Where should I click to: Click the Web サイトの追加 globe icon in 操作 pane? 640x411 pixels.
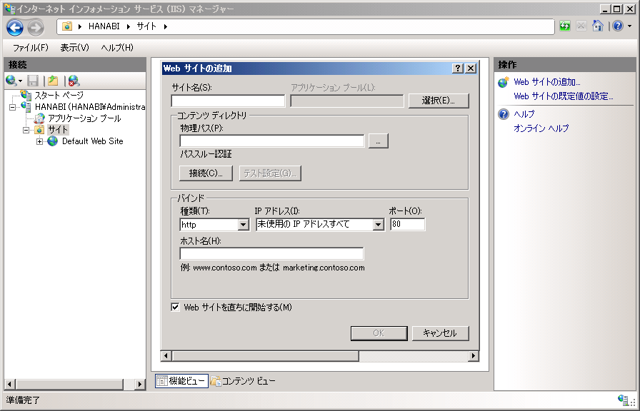click(x=504, y=82)
